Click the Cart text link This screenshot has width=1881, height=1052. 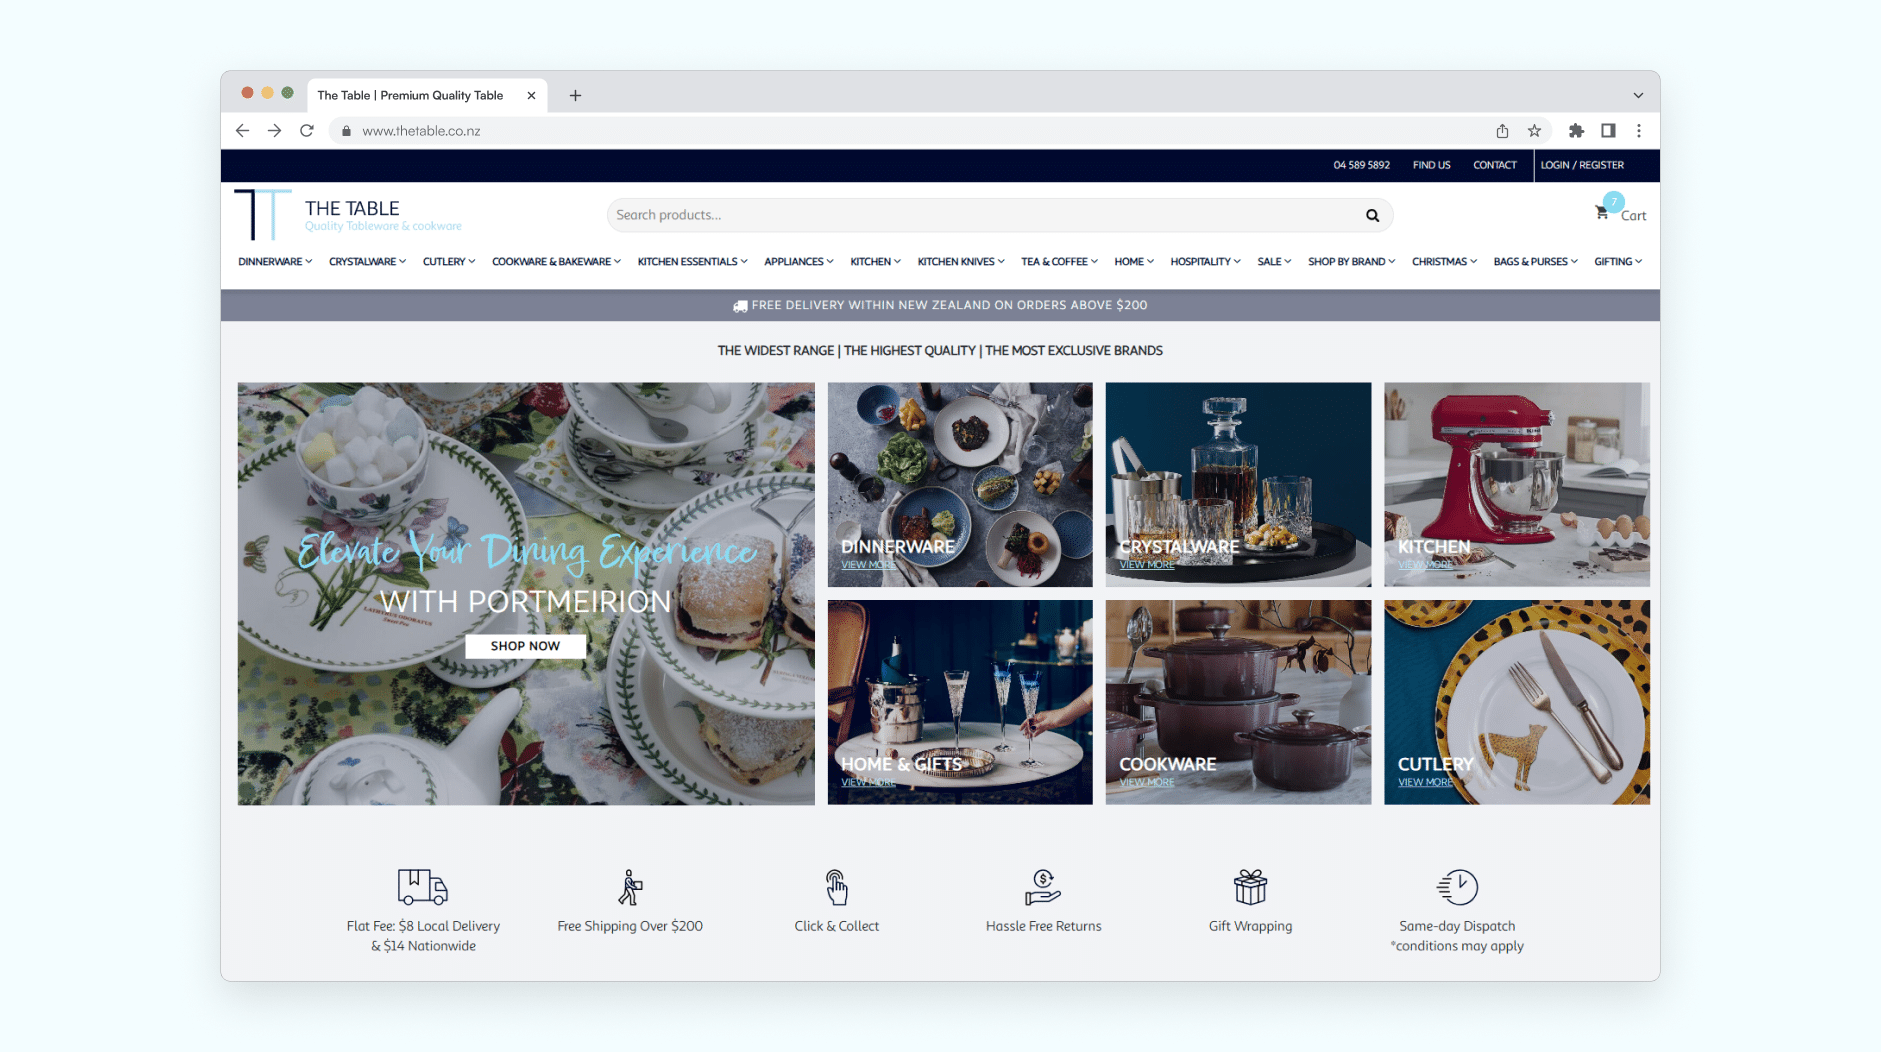pos(1633,216)
